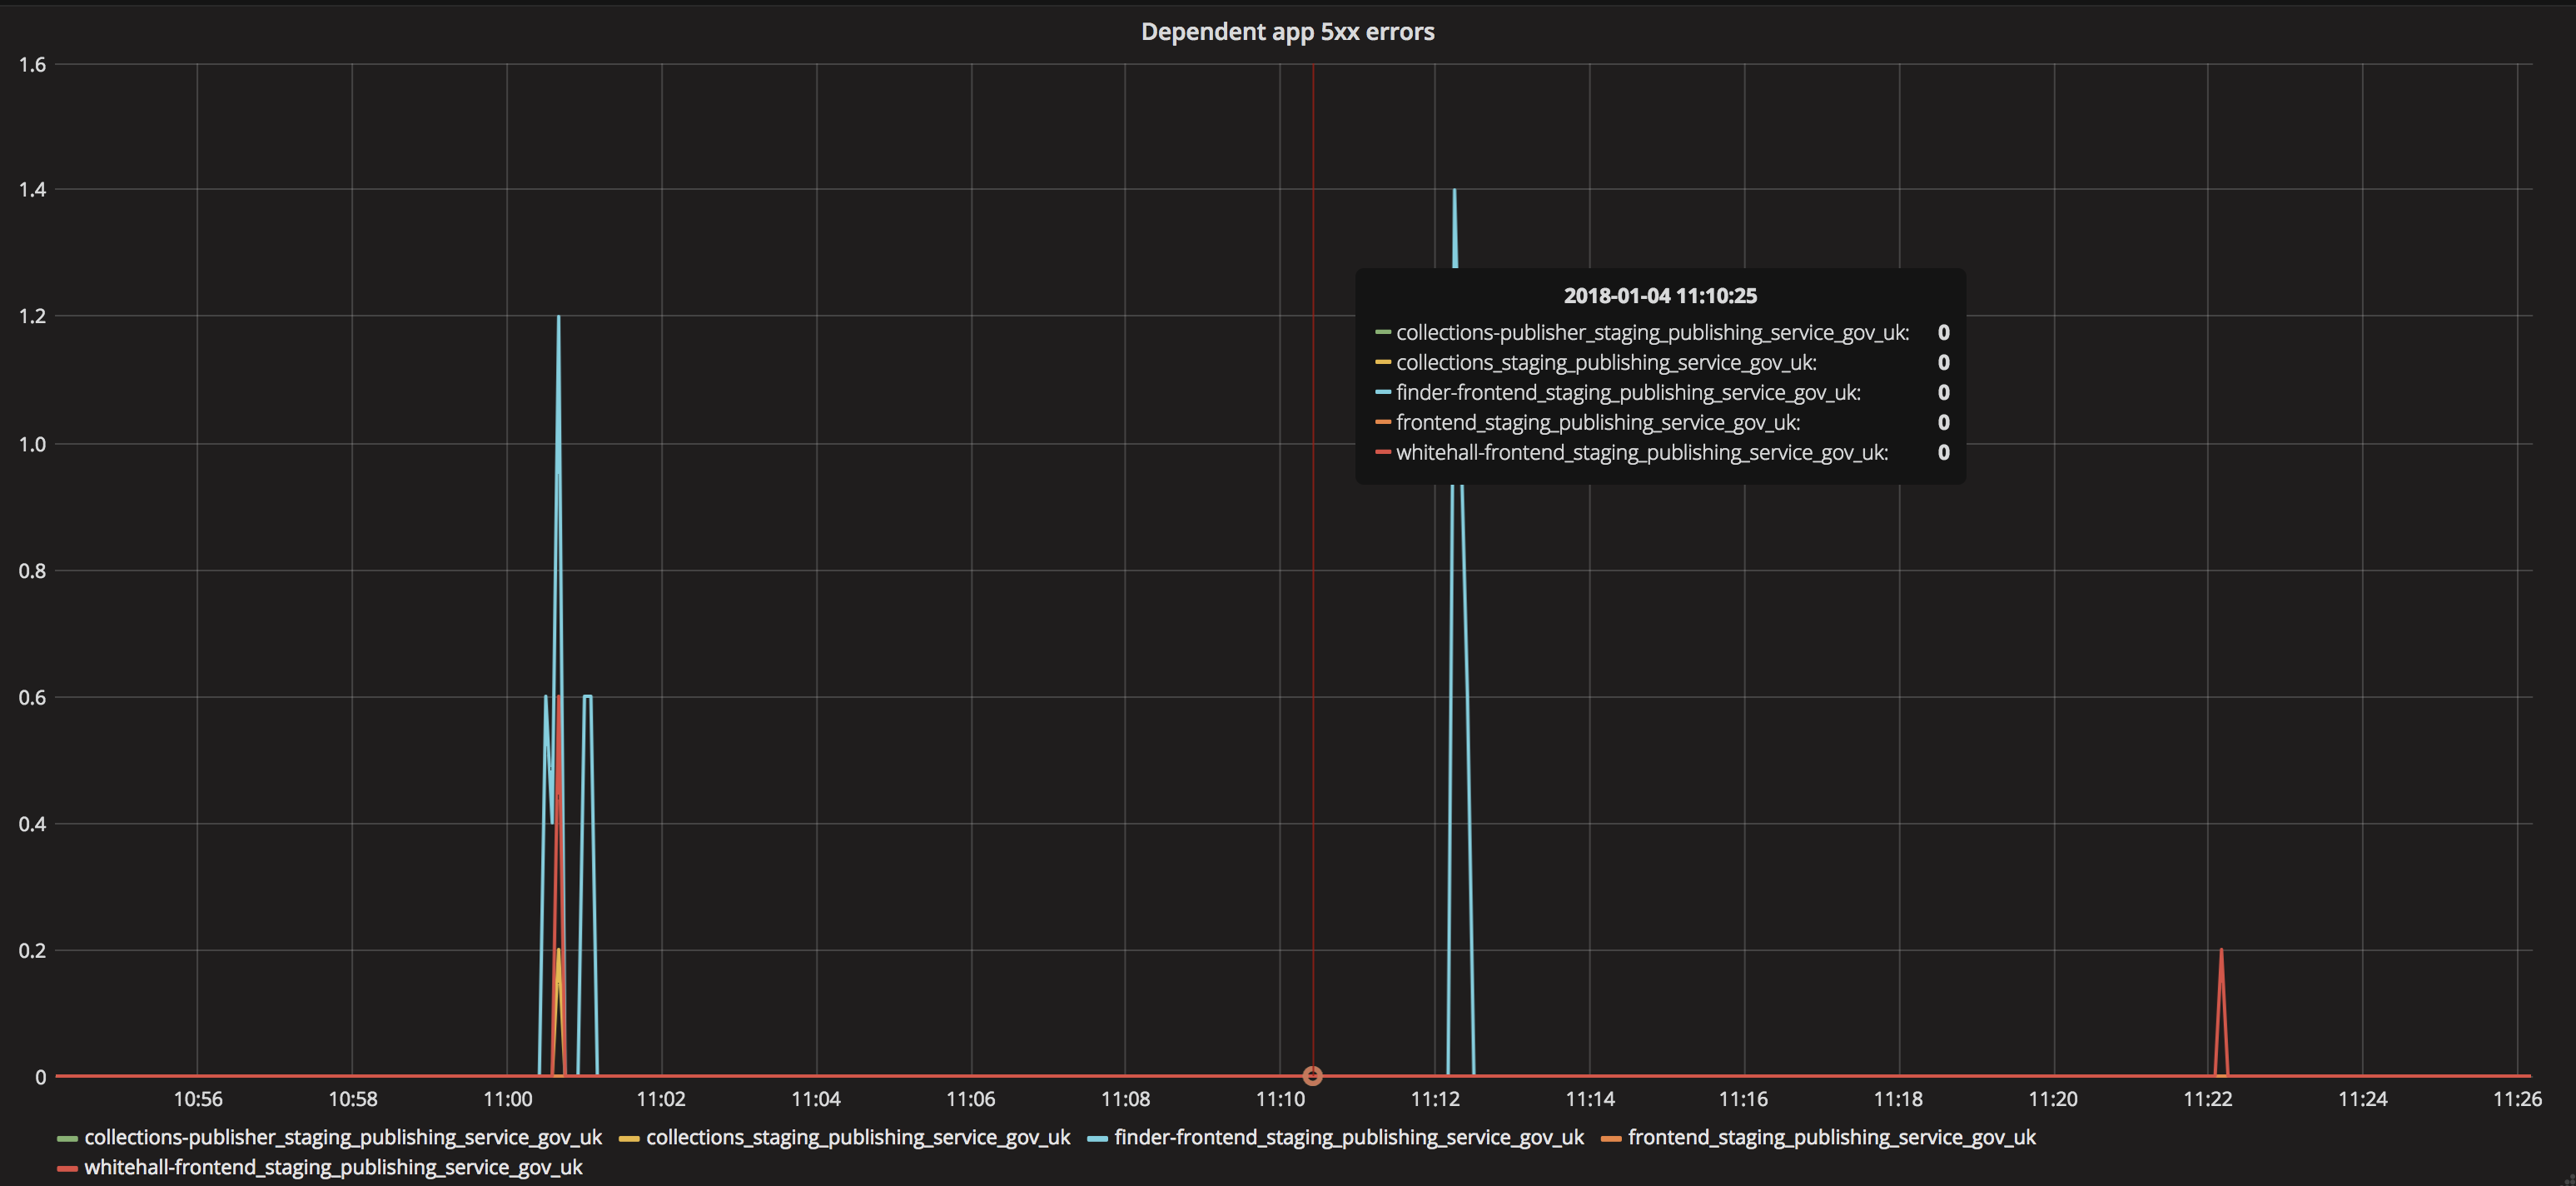Click the panel resize handle at bottom-right corner
Viewport: 2576px width, 1186px height.
2569,1180
